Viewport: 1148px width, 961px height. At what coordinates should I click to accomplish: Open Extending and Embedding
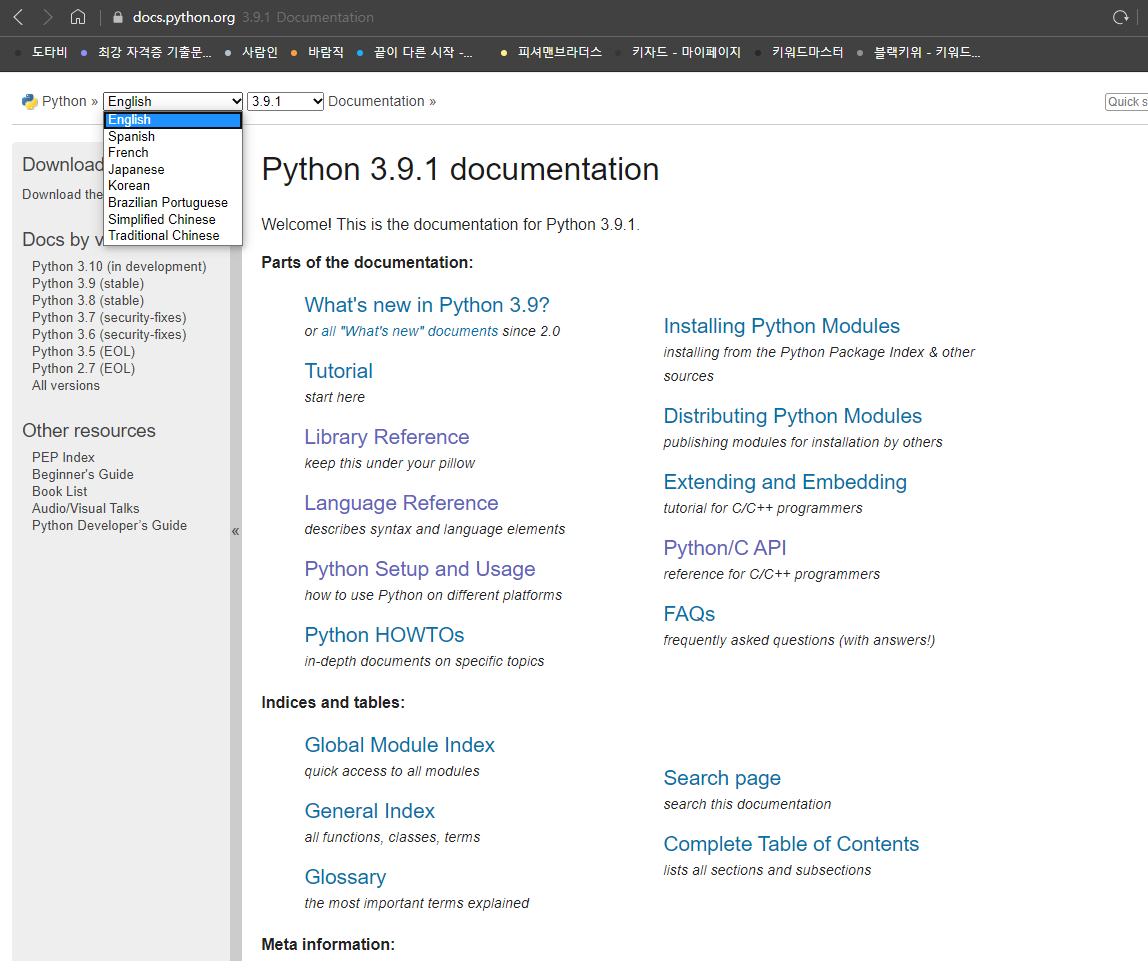click(785, 482)
